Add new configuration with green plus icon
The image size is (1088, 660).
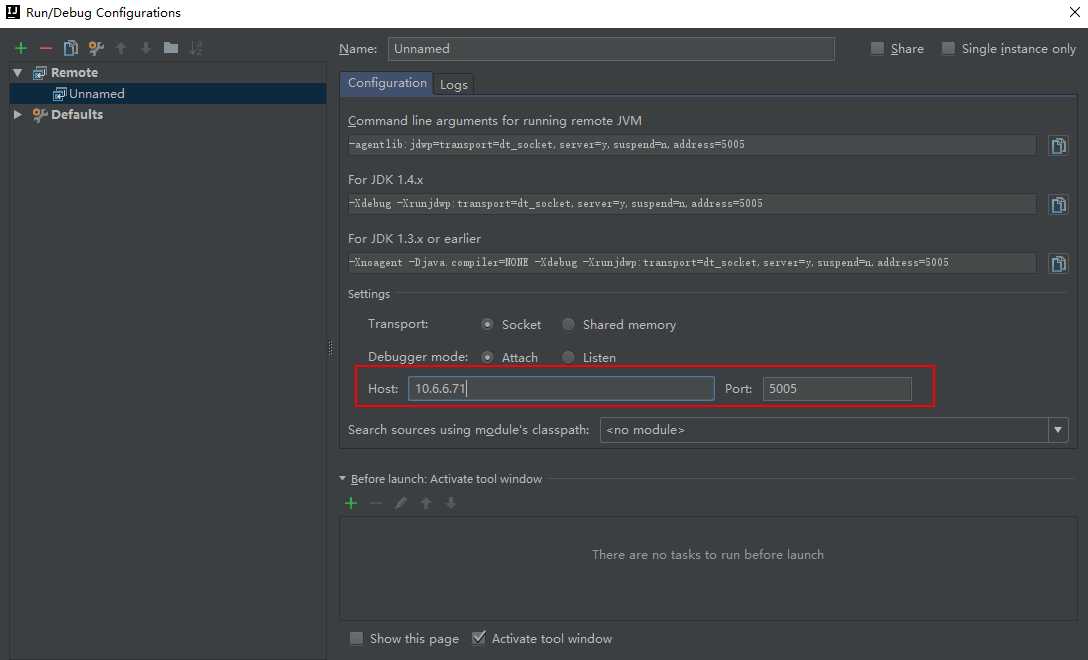[21, 48]
